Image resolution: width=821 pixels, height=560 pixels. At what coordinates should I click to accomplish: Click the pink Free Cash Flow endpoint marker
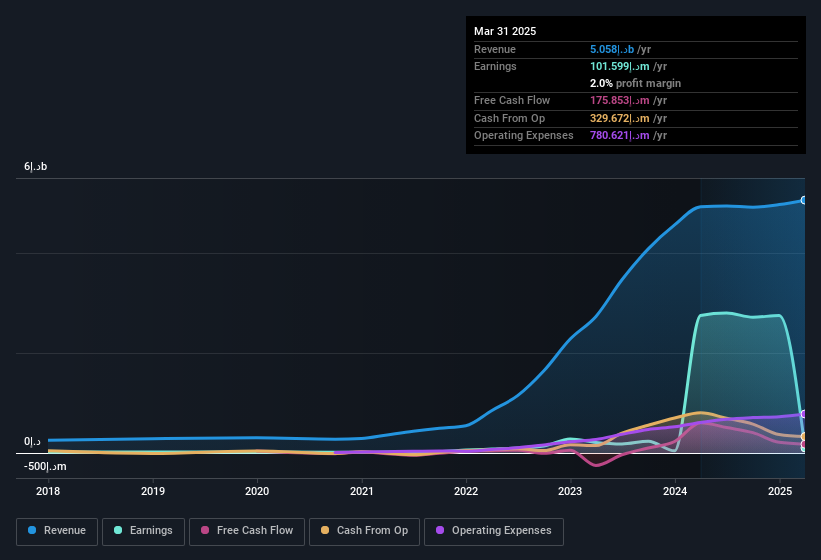(804, 444)
